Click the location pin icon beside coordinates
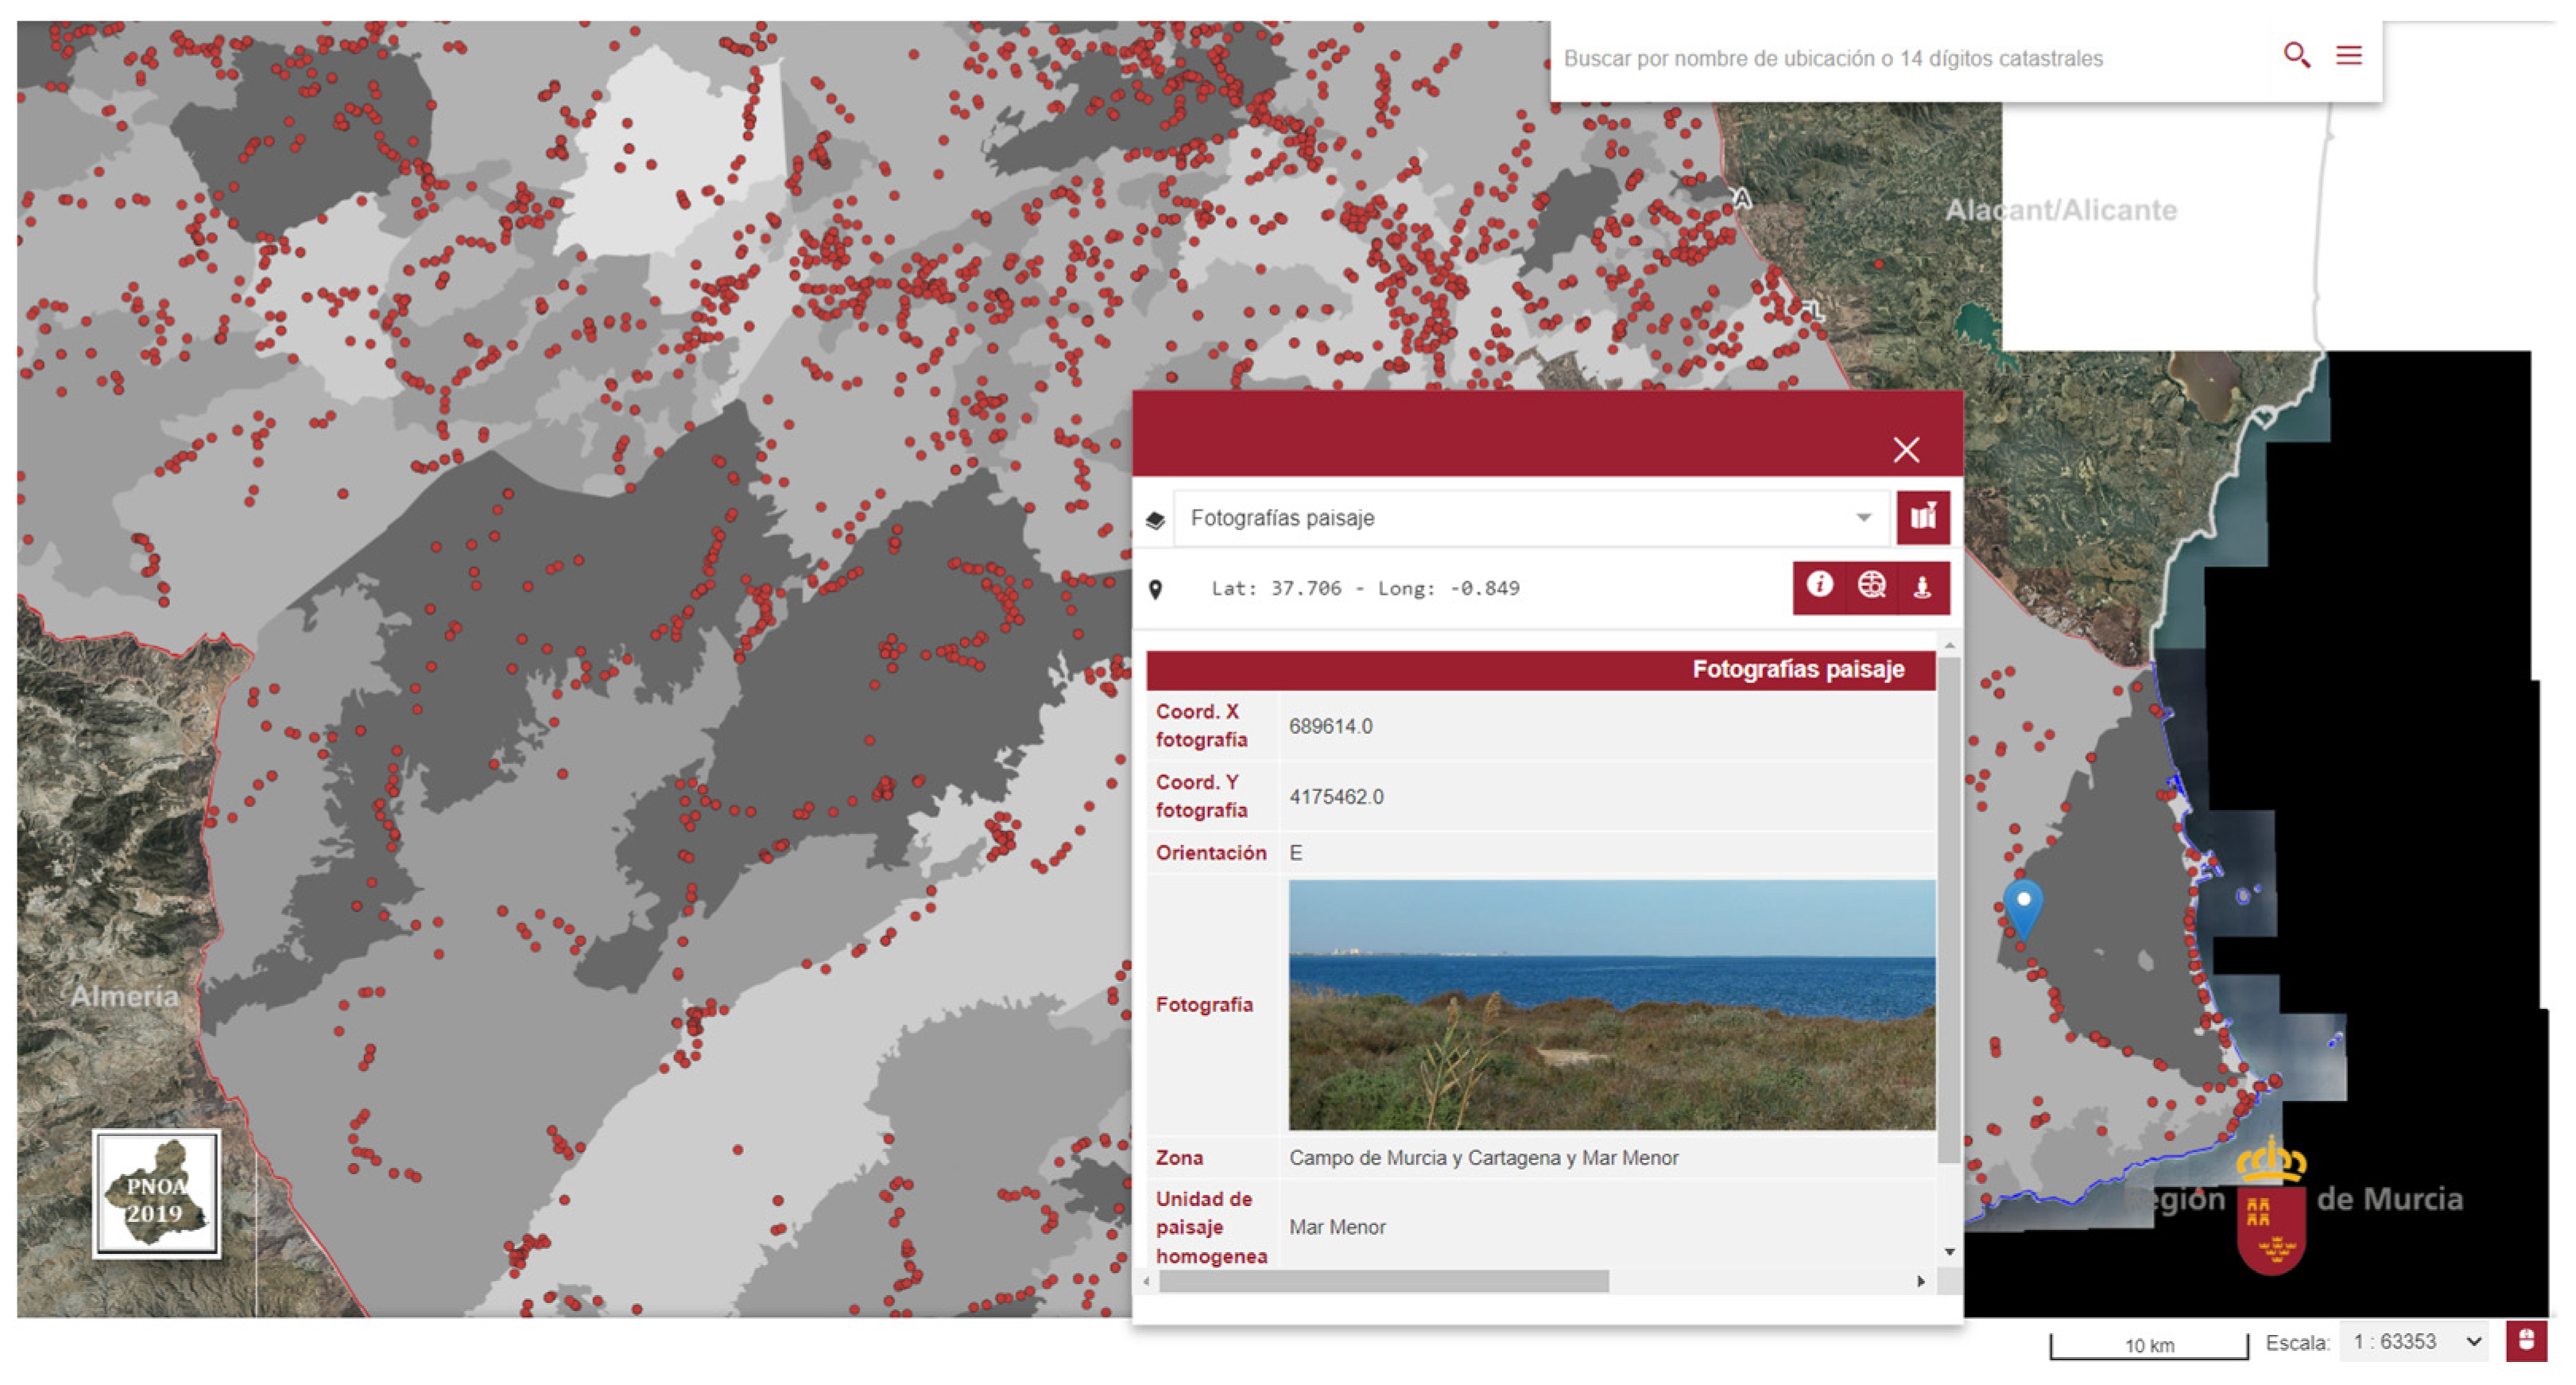The height and width of the screenshot is (1385, 2576). [x=1155, y=590]
